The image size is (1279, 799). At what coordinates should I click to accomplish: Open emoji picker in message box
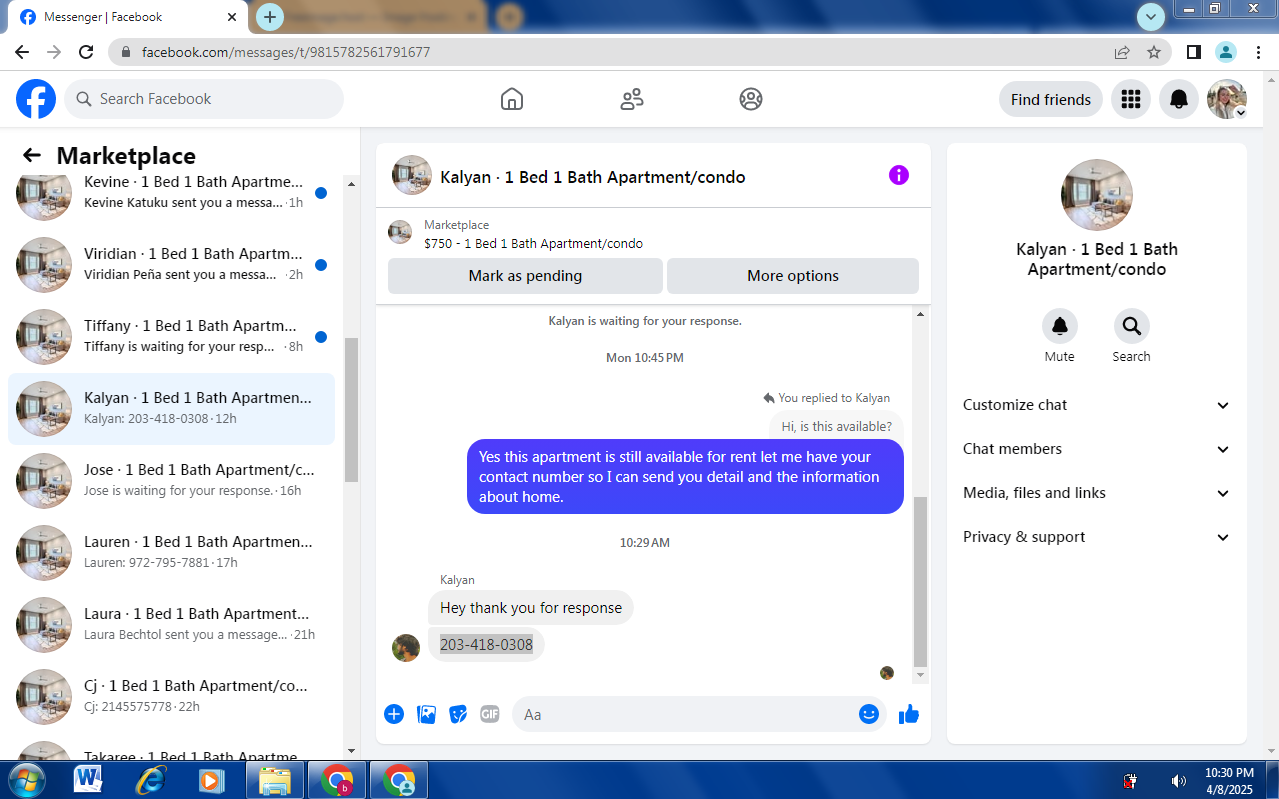tap(869, 714)
